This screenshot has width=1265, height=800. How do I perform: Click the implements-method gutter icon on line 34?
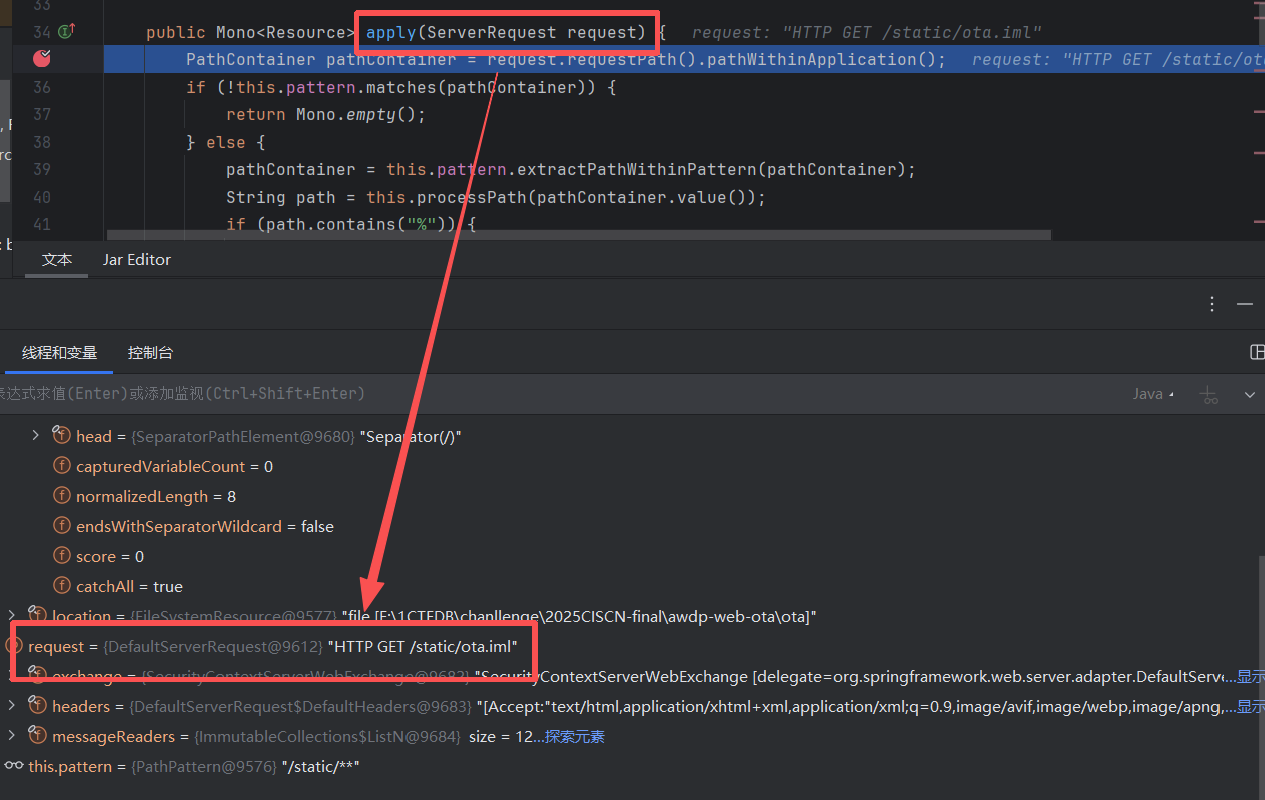(x=67, y=32)
